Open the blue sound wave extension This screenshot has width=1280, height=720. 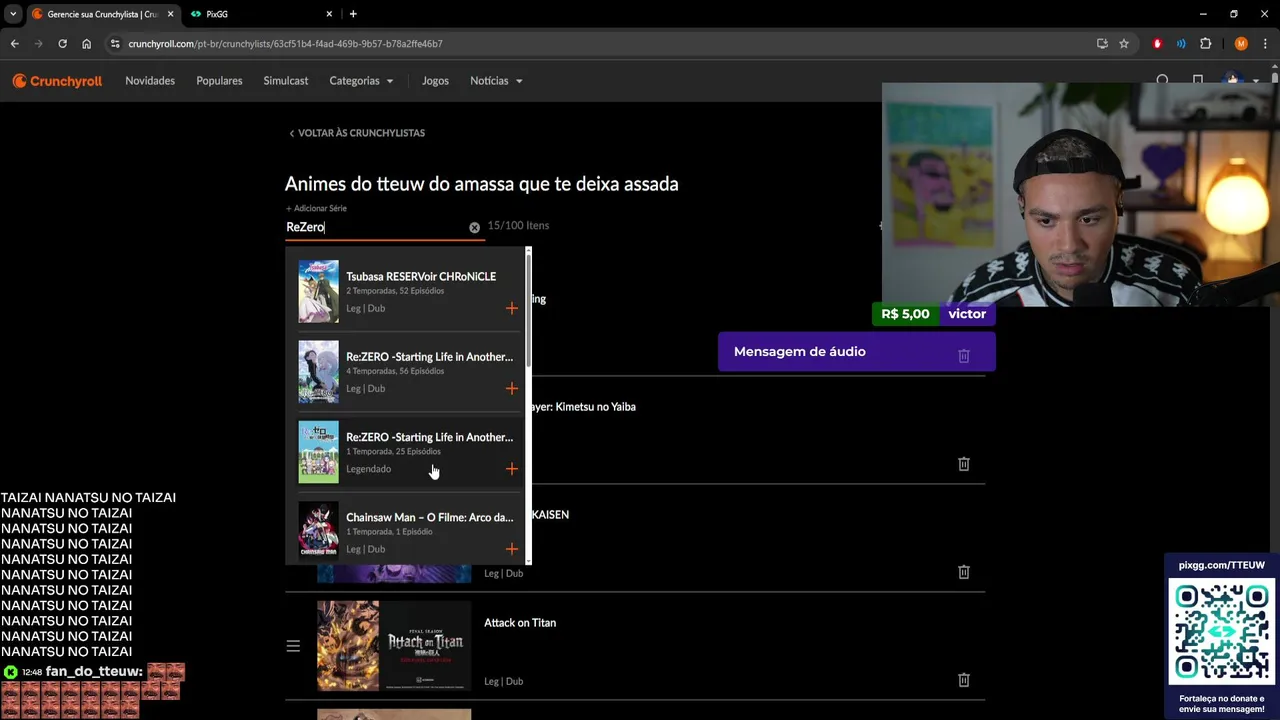coord(1181,44)
